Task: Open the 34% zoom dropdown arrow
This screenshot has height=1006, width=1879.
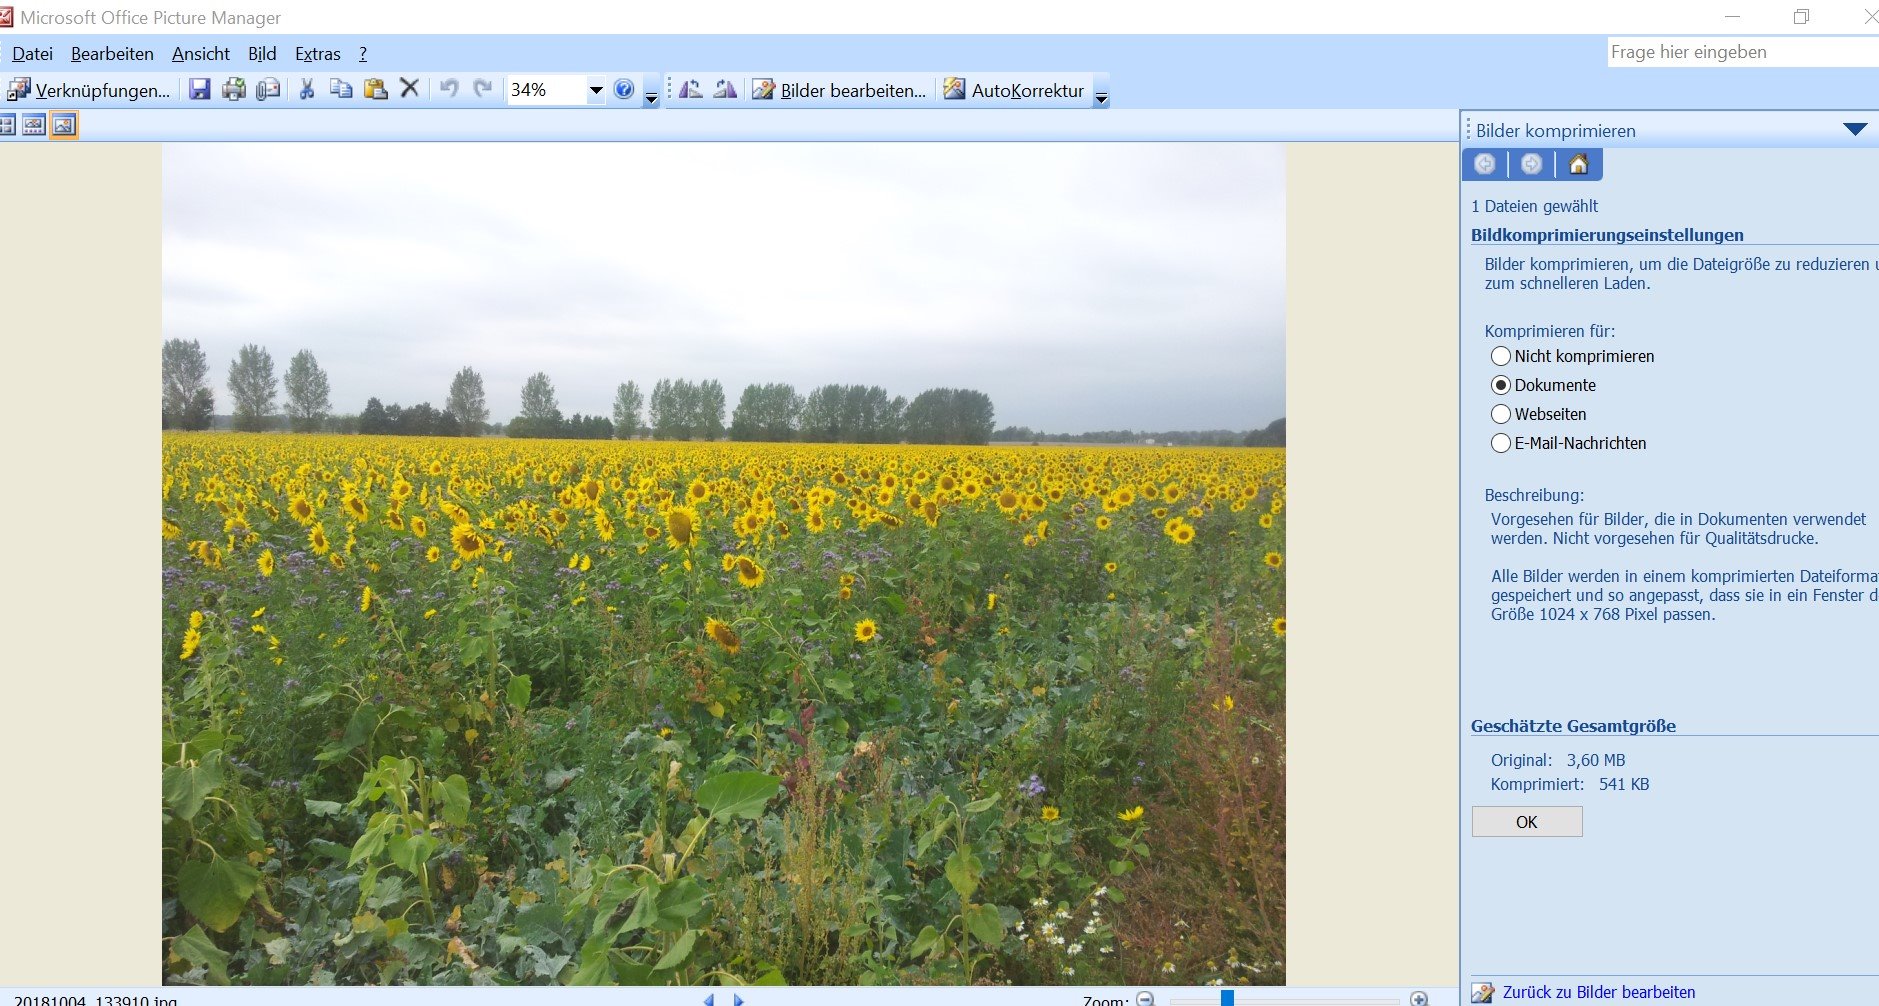Action: 595,90
